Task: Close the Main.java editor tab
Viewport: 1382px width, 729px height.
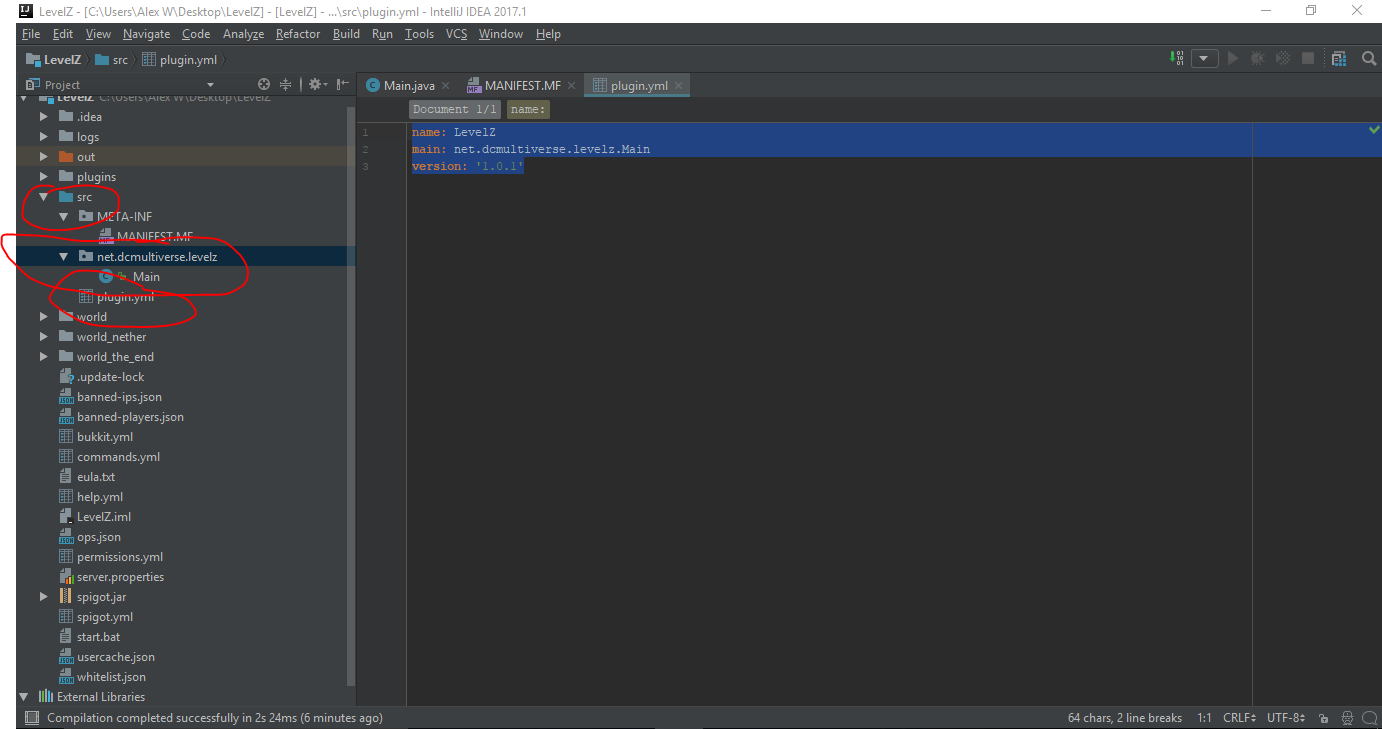Action: coord(444,85)
